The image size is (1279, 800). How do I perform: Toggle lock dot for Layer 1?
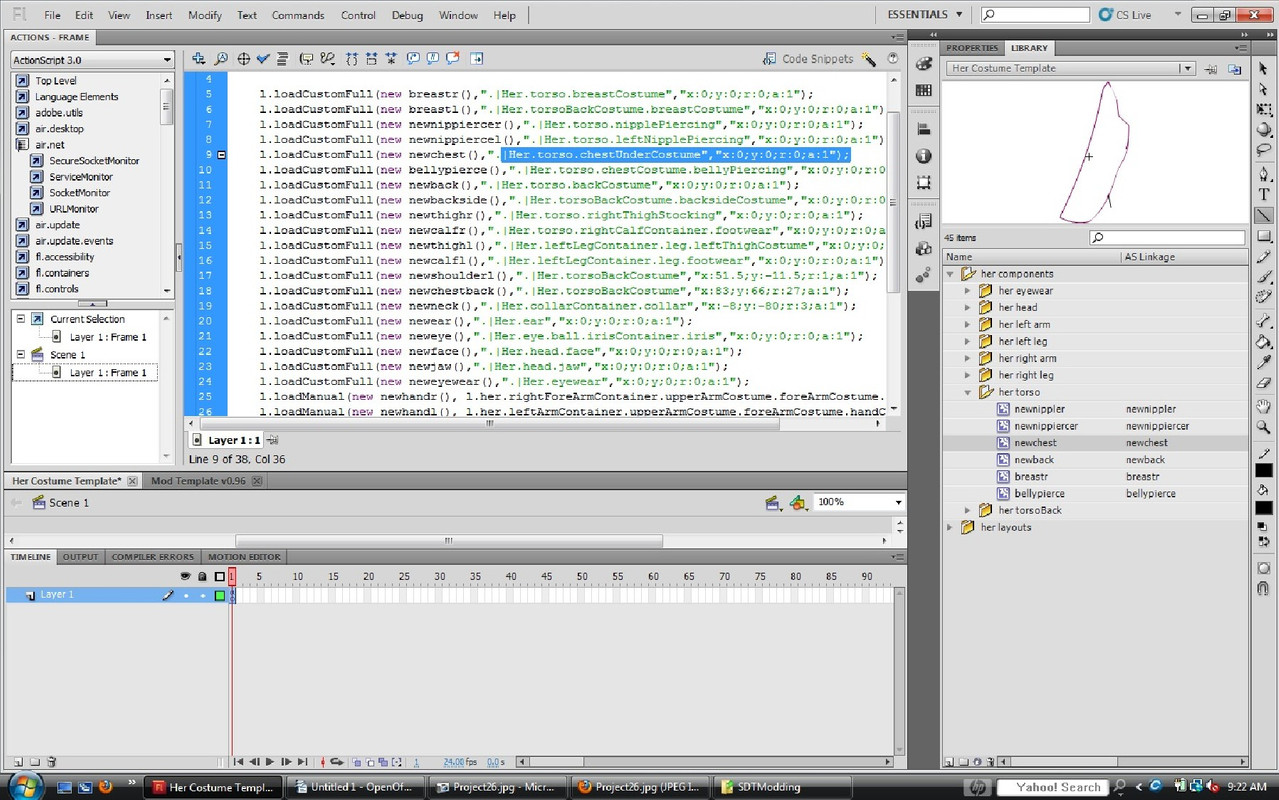(x=202, y=595)
